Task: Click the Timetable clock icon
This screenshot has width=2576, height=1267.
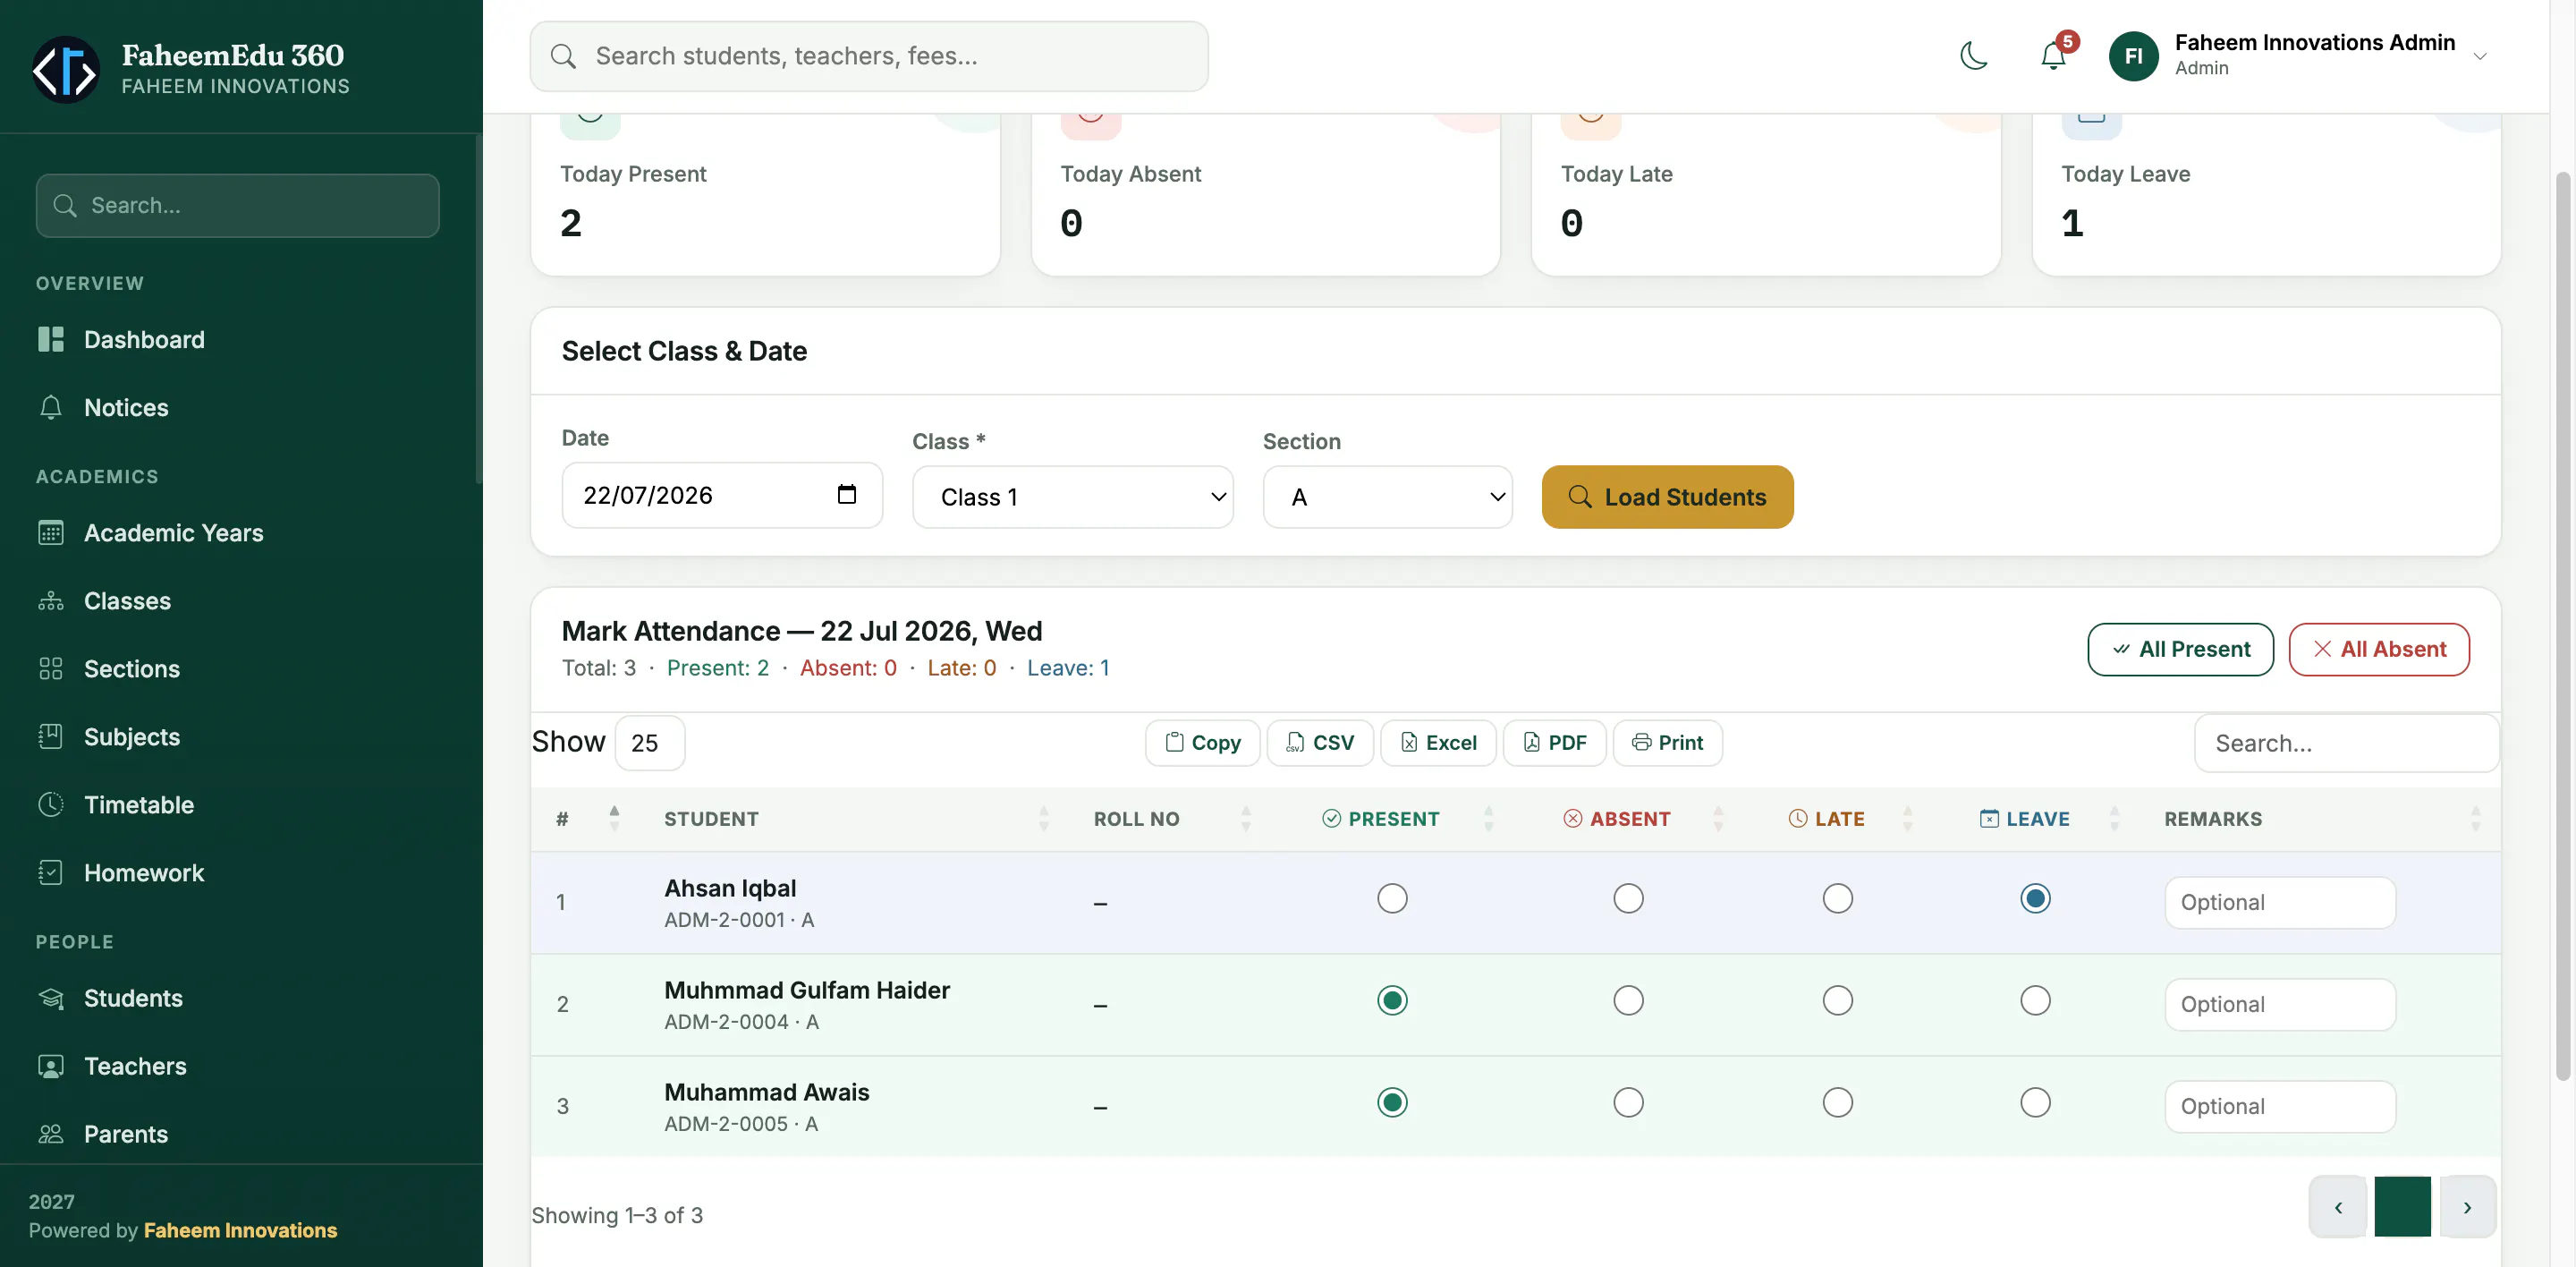Action: point(50,804)
